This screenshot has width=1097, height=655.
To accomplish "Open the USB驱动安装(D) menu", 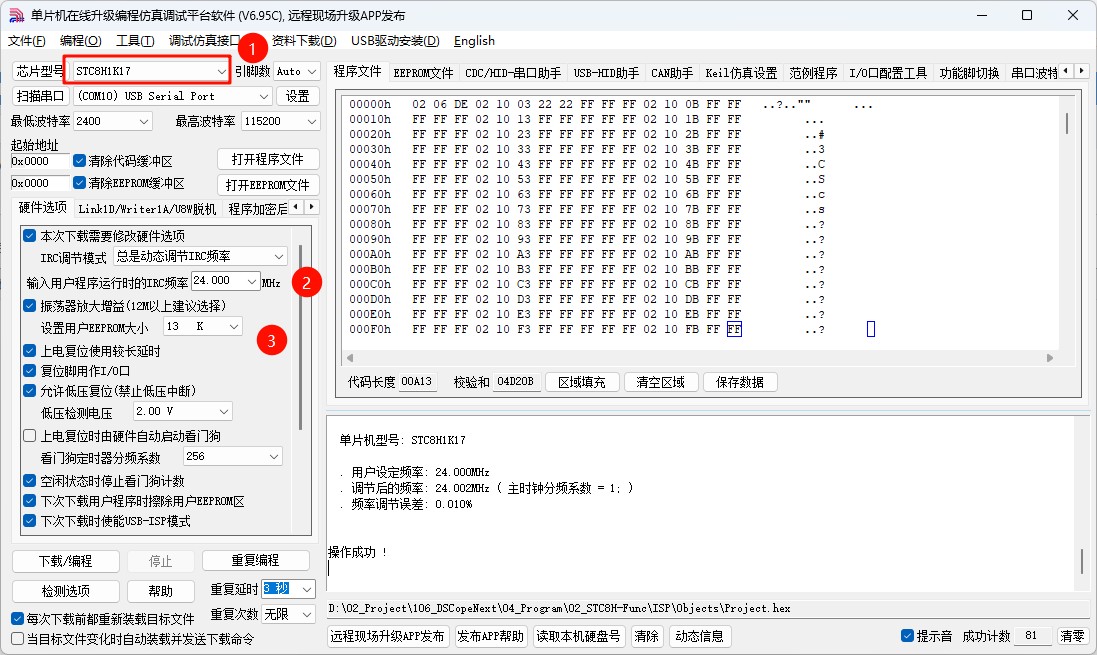I will coord(395,41).
